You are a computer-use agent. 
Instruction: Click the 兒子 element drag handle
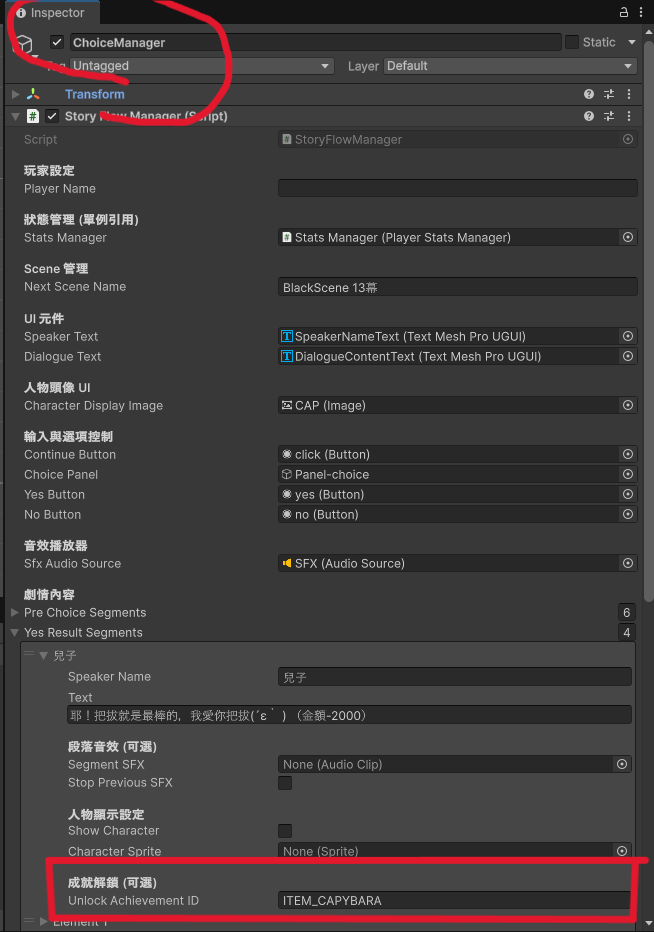pyautogui.click(x=29, y=654)
